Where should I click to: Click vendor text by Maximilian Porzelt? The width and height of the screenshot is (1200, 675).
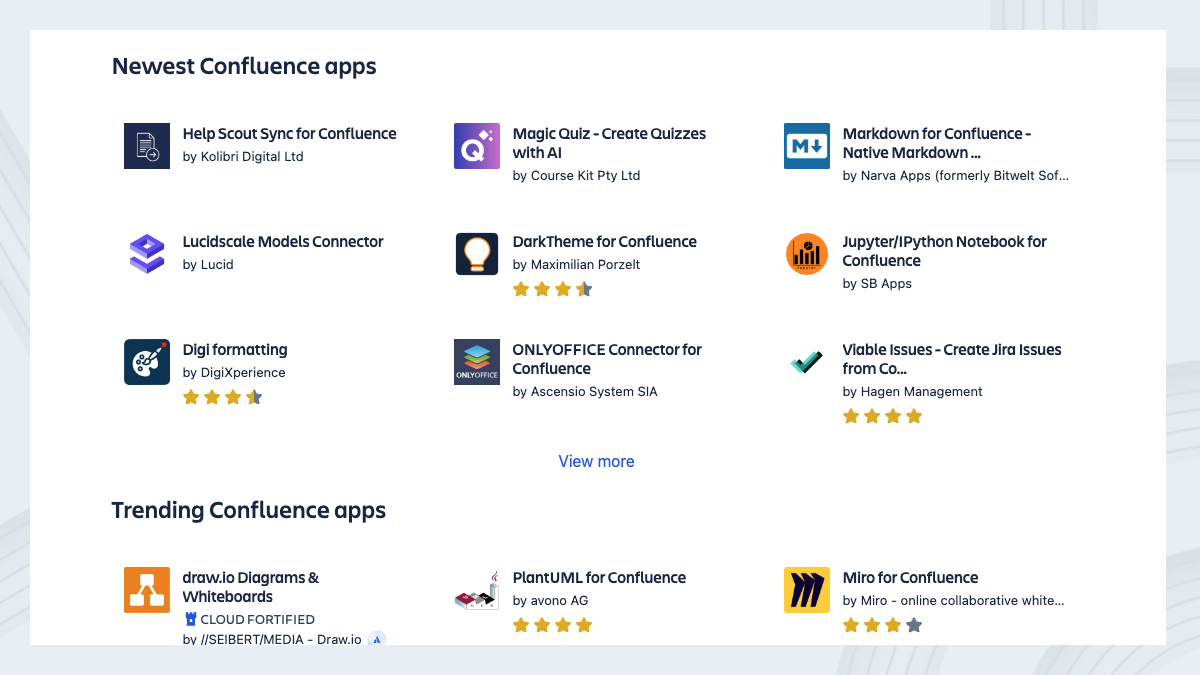pos(576,265)
